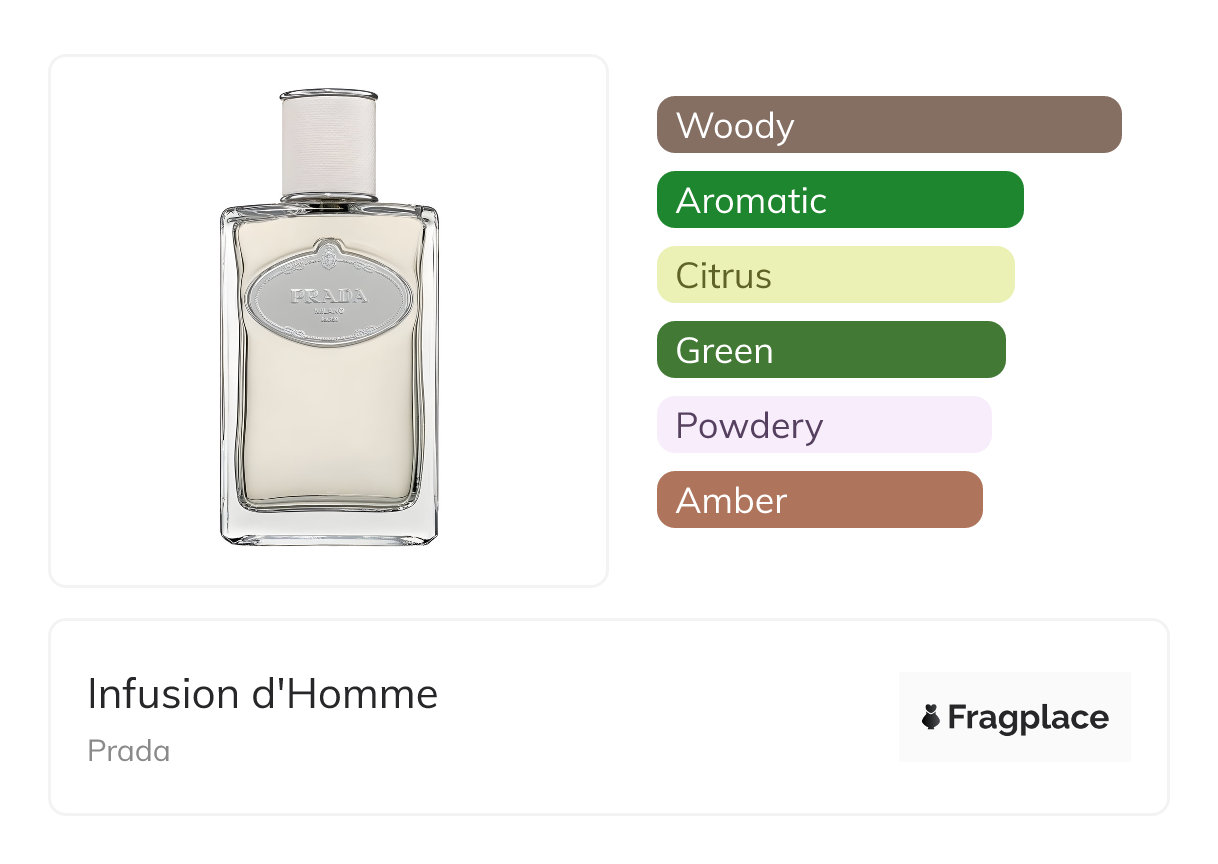Click the Amber accord bar

819,500
